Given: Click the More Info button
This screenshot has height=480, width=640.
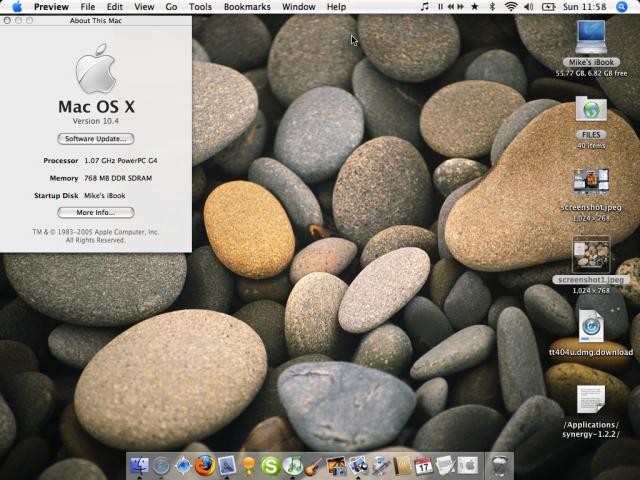Looking at the screenshot, I should (x=96, y=212).
